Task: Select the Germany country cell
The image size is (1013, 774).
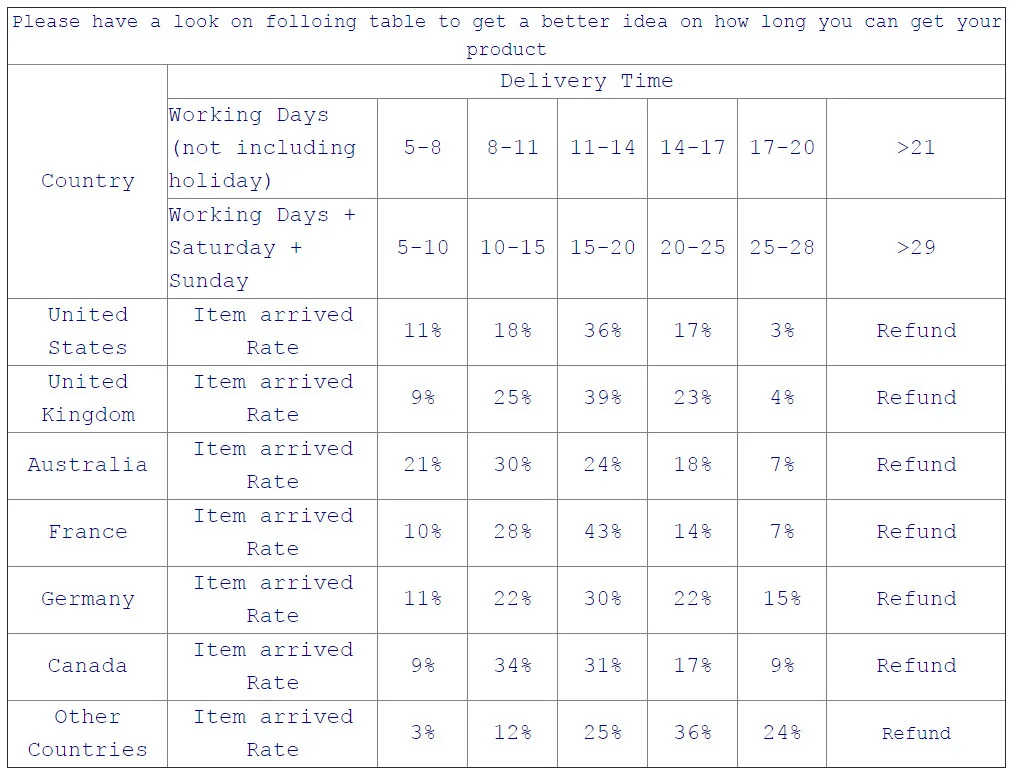Action: (x=87, y=600)
